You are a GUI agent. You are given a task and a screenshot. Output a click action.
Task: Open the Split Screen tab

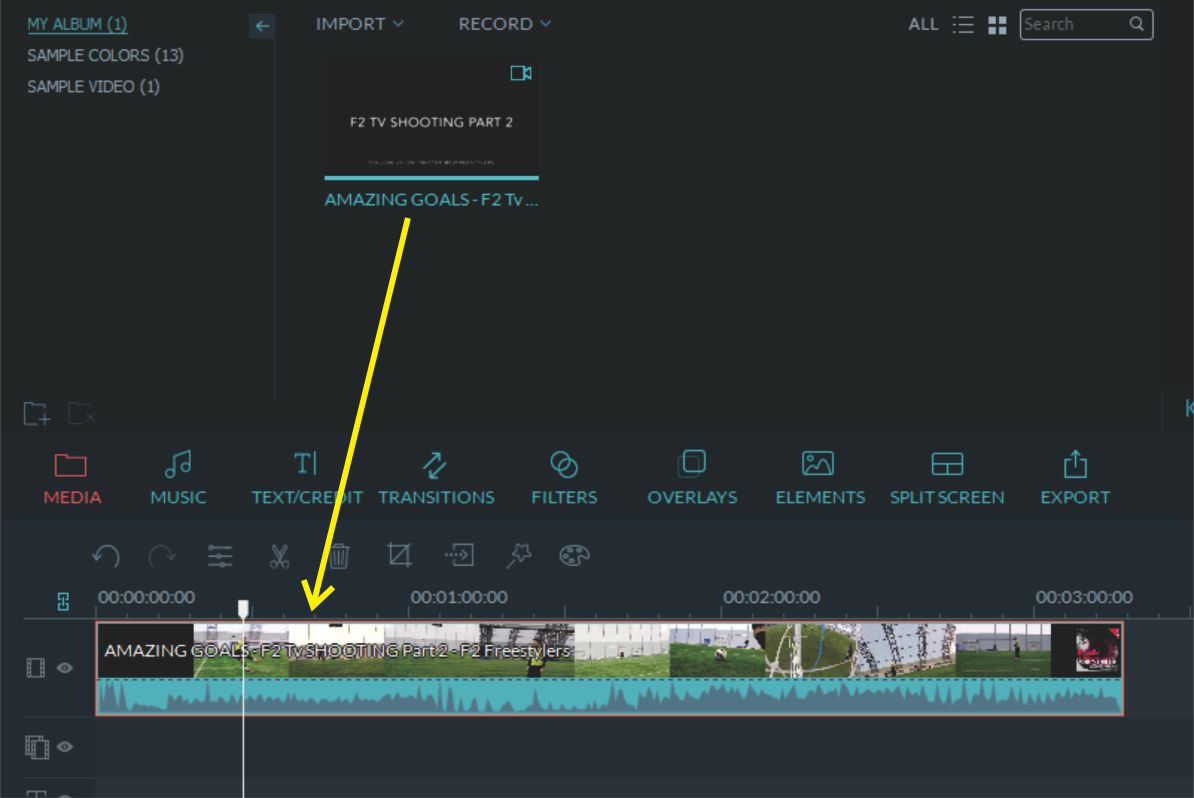click(947, 479)
